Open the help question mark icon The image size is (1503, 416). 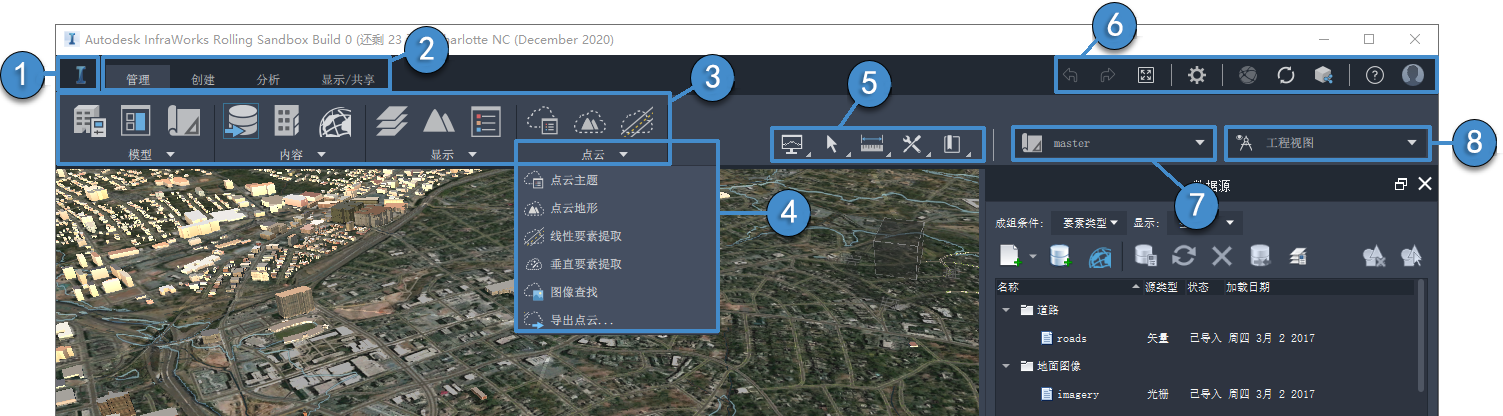tap(1375, 75)
